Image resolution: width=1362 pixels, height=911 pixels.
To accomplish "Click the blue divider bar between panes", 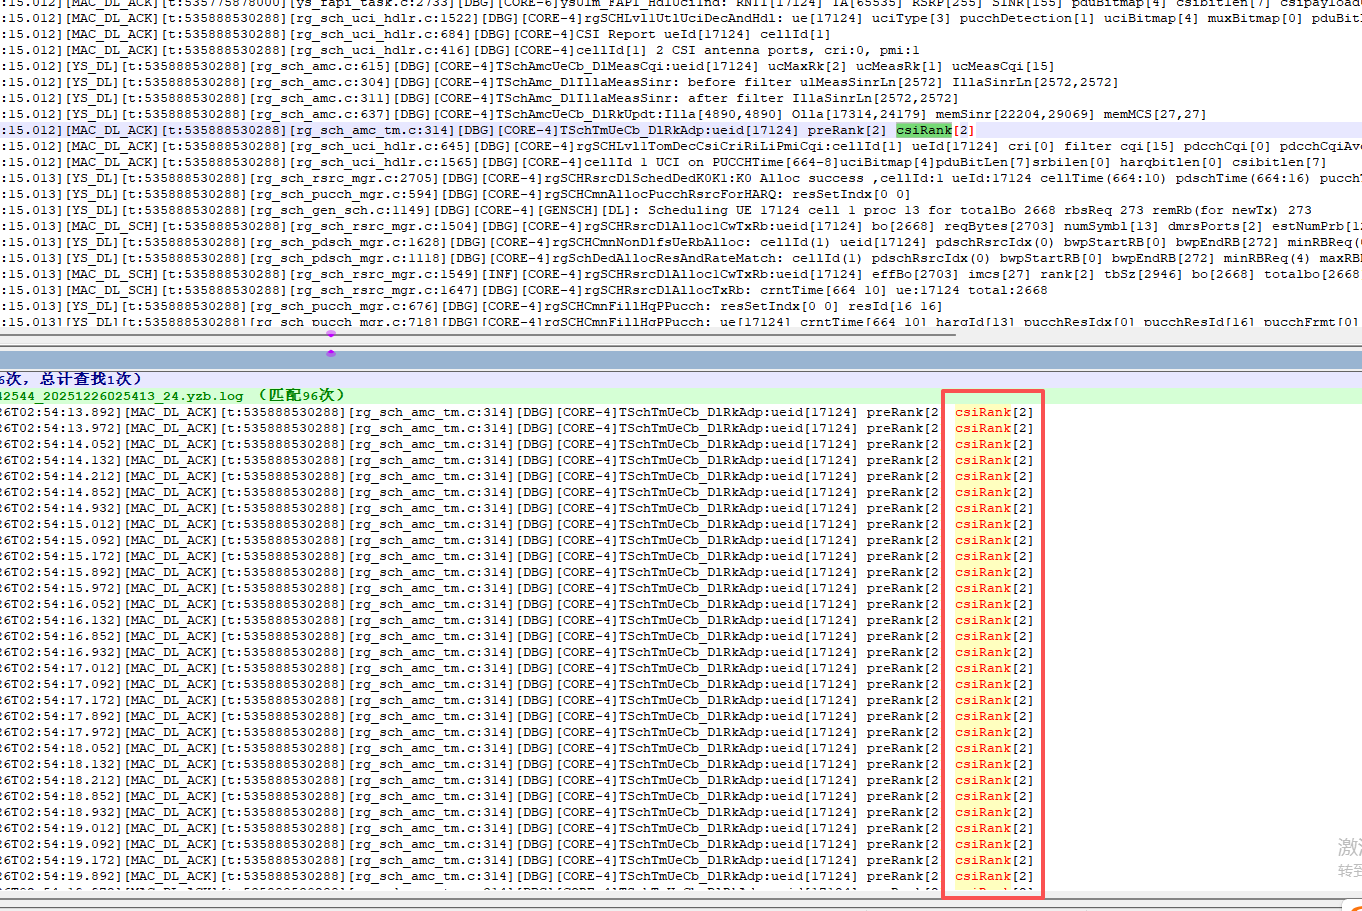I will (x=680, y=360).
